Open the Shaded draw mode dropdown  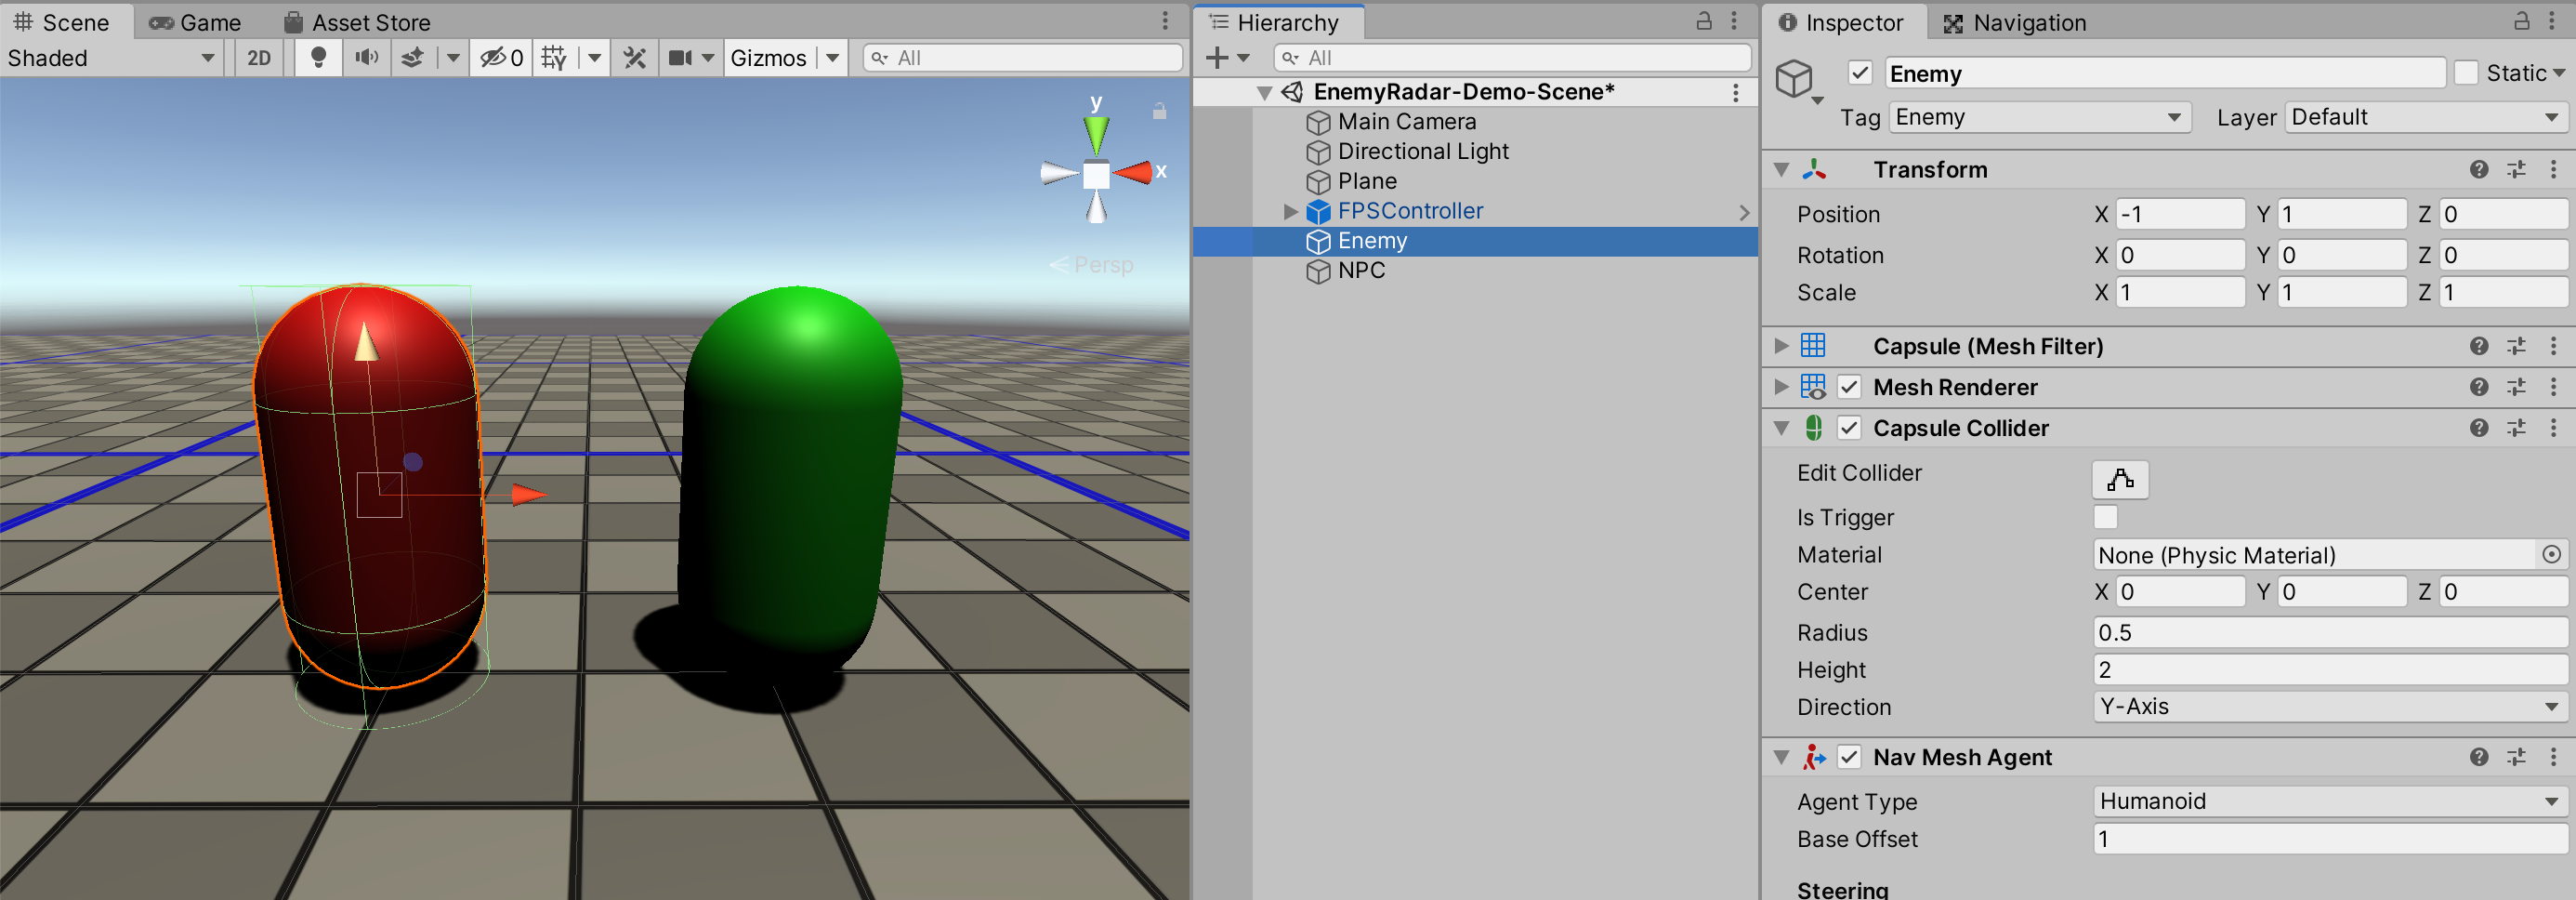(110, 57)
